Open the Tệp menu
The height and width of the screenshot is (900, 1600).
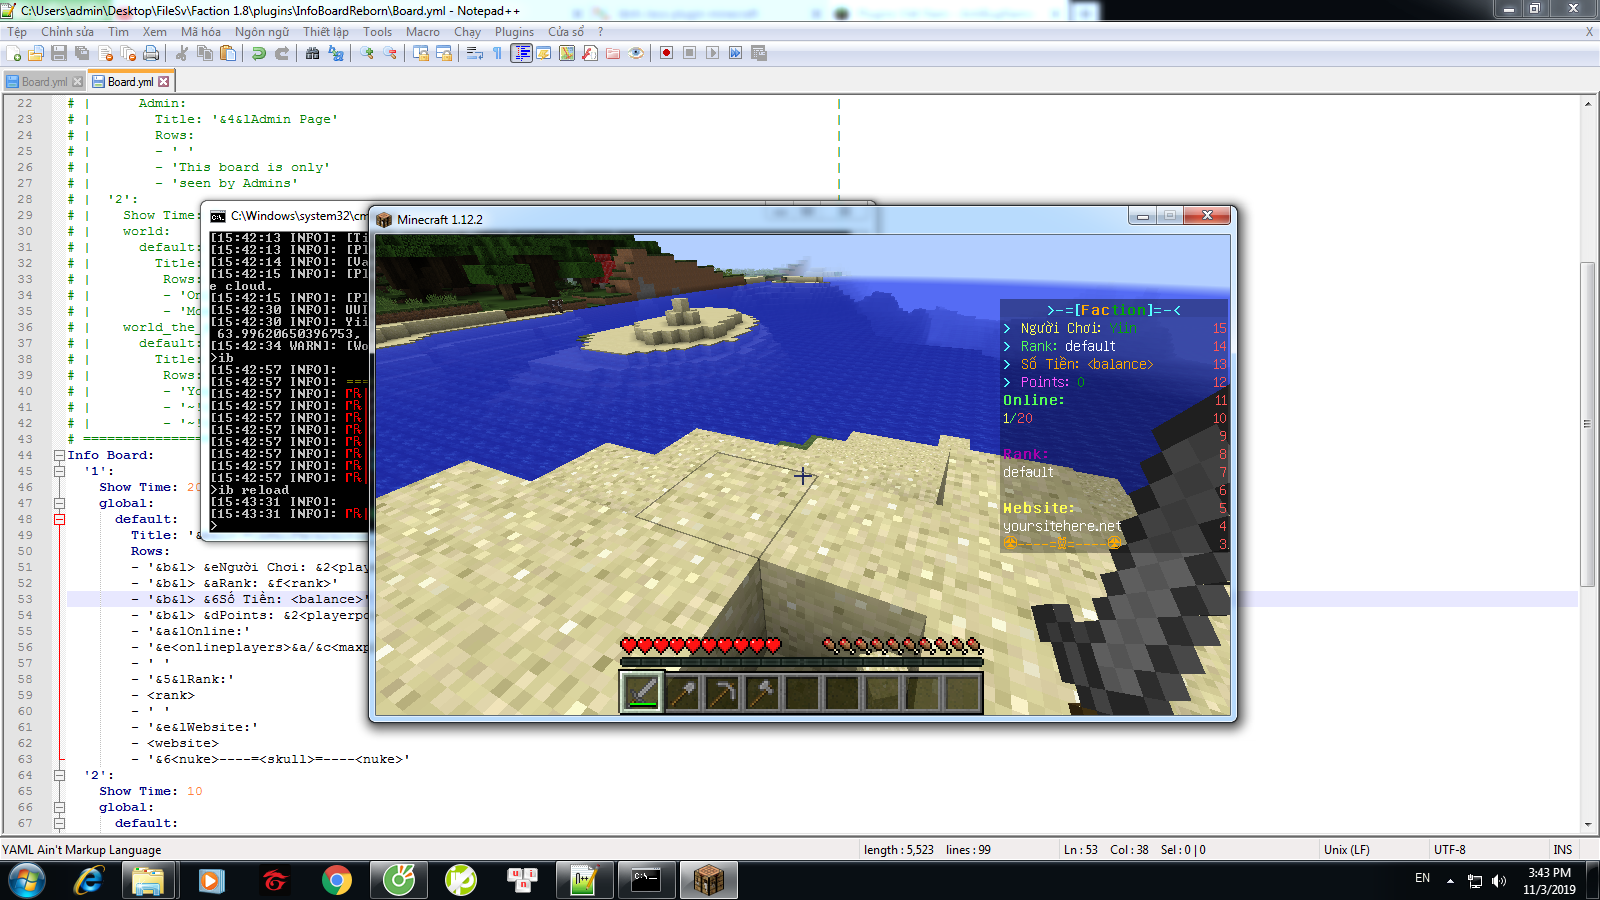pyautogui.click(x=18, y=32)
